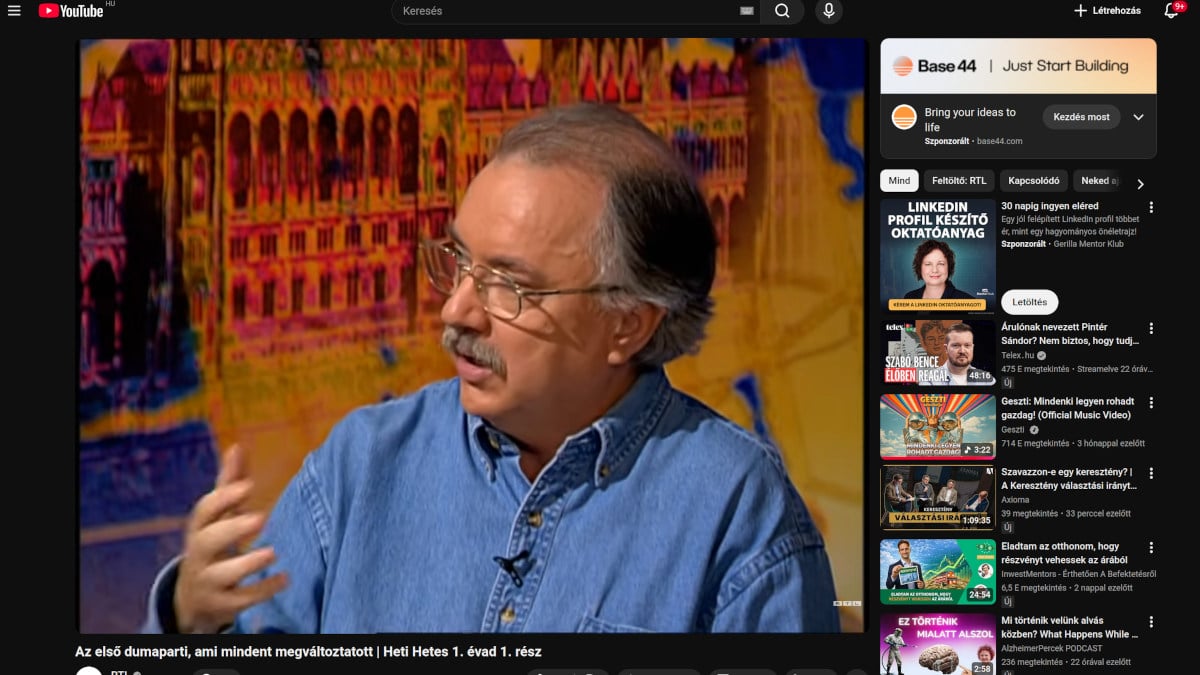
Task: Open options for Geszti video
Action: coord(1151,403)
